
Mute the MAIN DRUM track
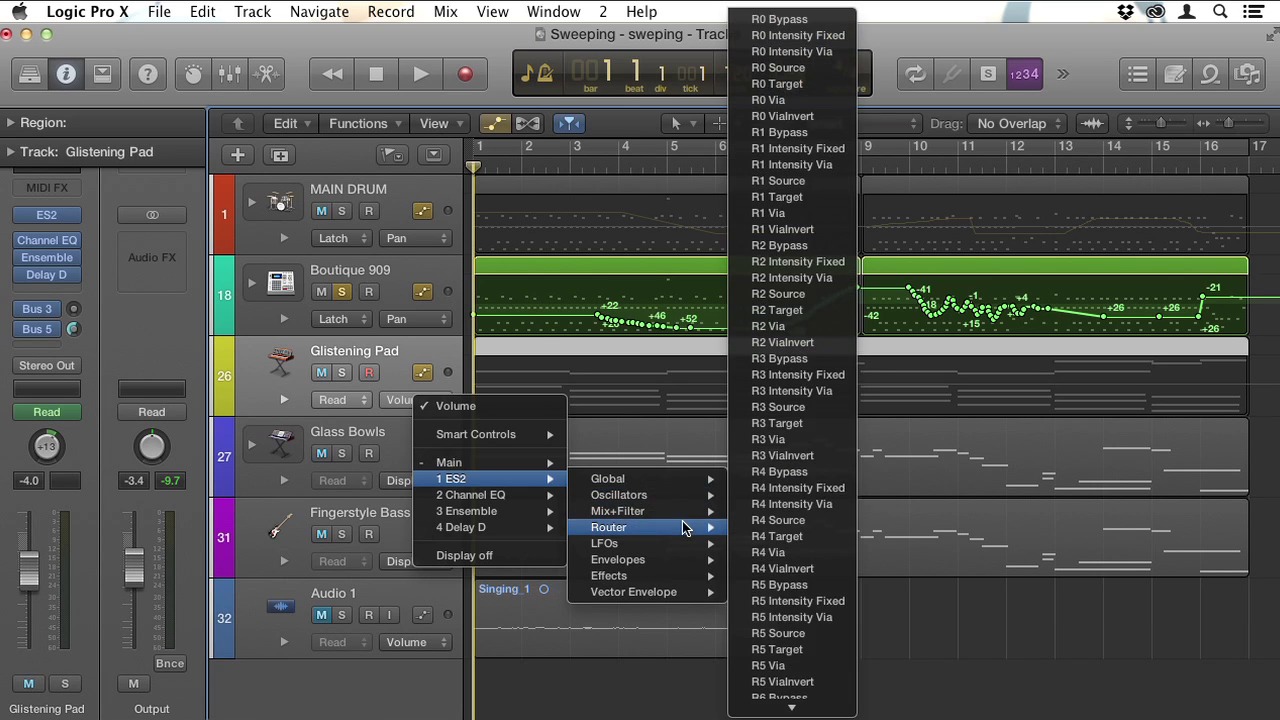pos(321,211)
